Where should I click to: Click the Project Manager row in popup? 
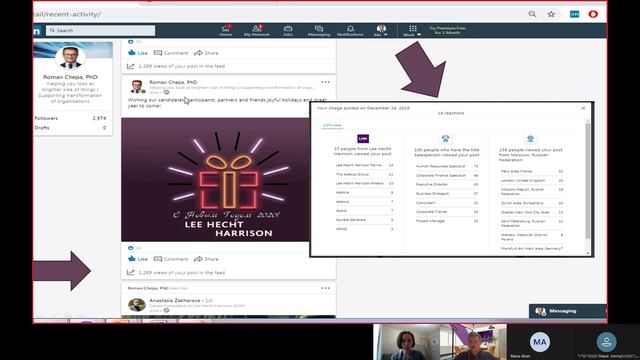[x=447, y=221]
